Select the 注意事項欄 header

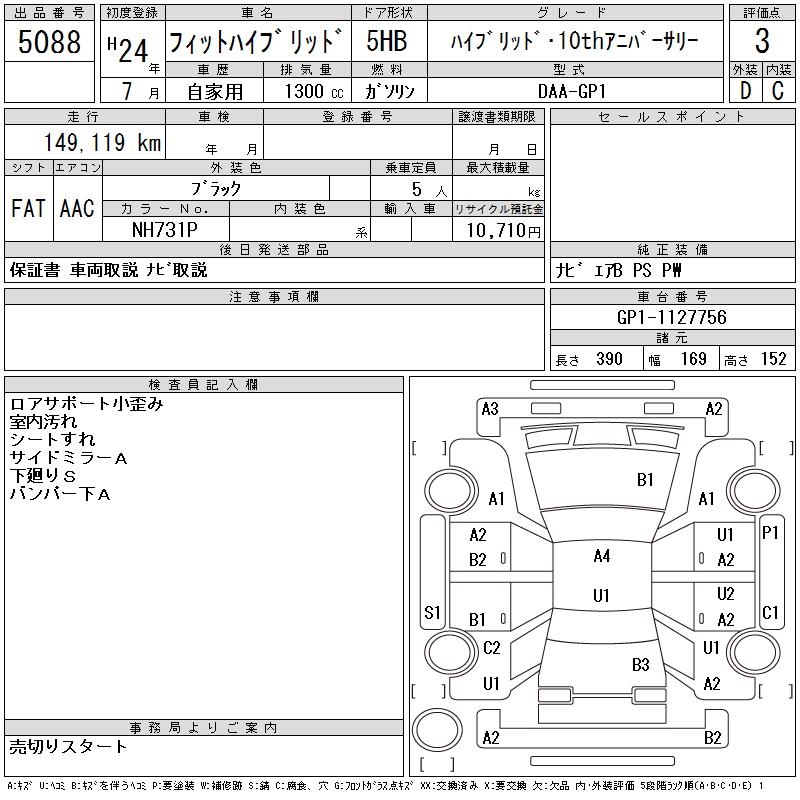[274, 296]
